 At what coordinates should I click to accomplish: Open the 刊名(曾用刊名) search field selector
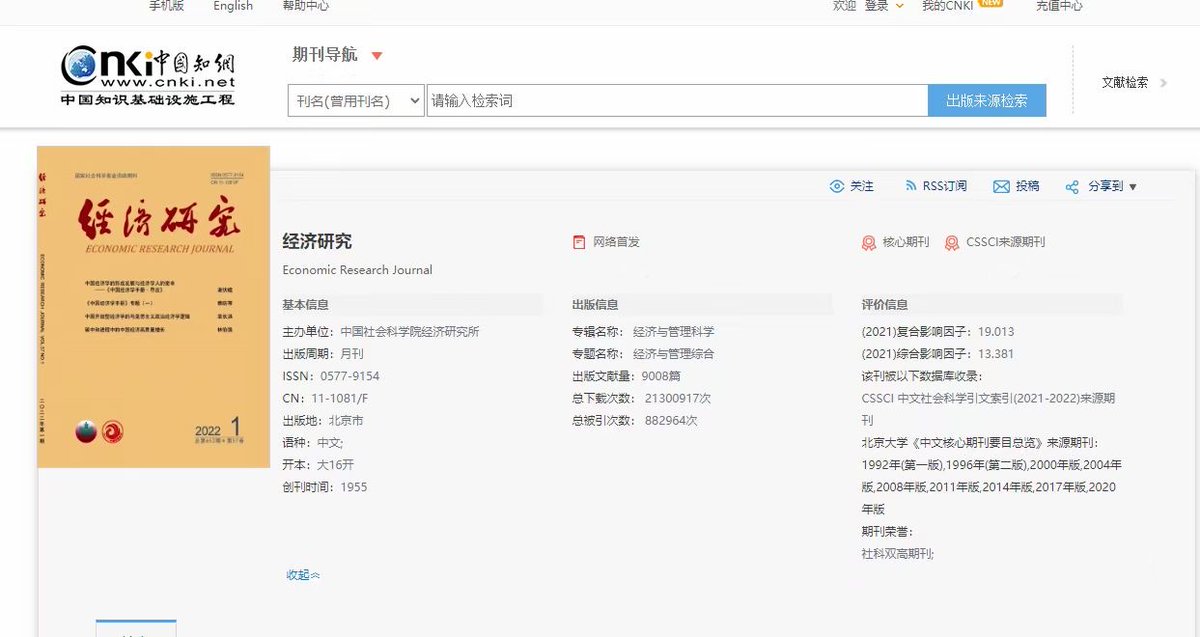356,101
